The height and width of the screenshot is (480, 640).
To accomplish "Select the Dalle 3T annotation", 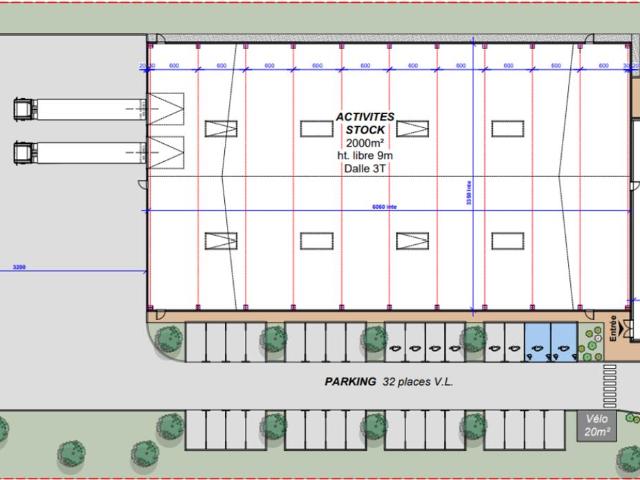I will coord(364,169).
